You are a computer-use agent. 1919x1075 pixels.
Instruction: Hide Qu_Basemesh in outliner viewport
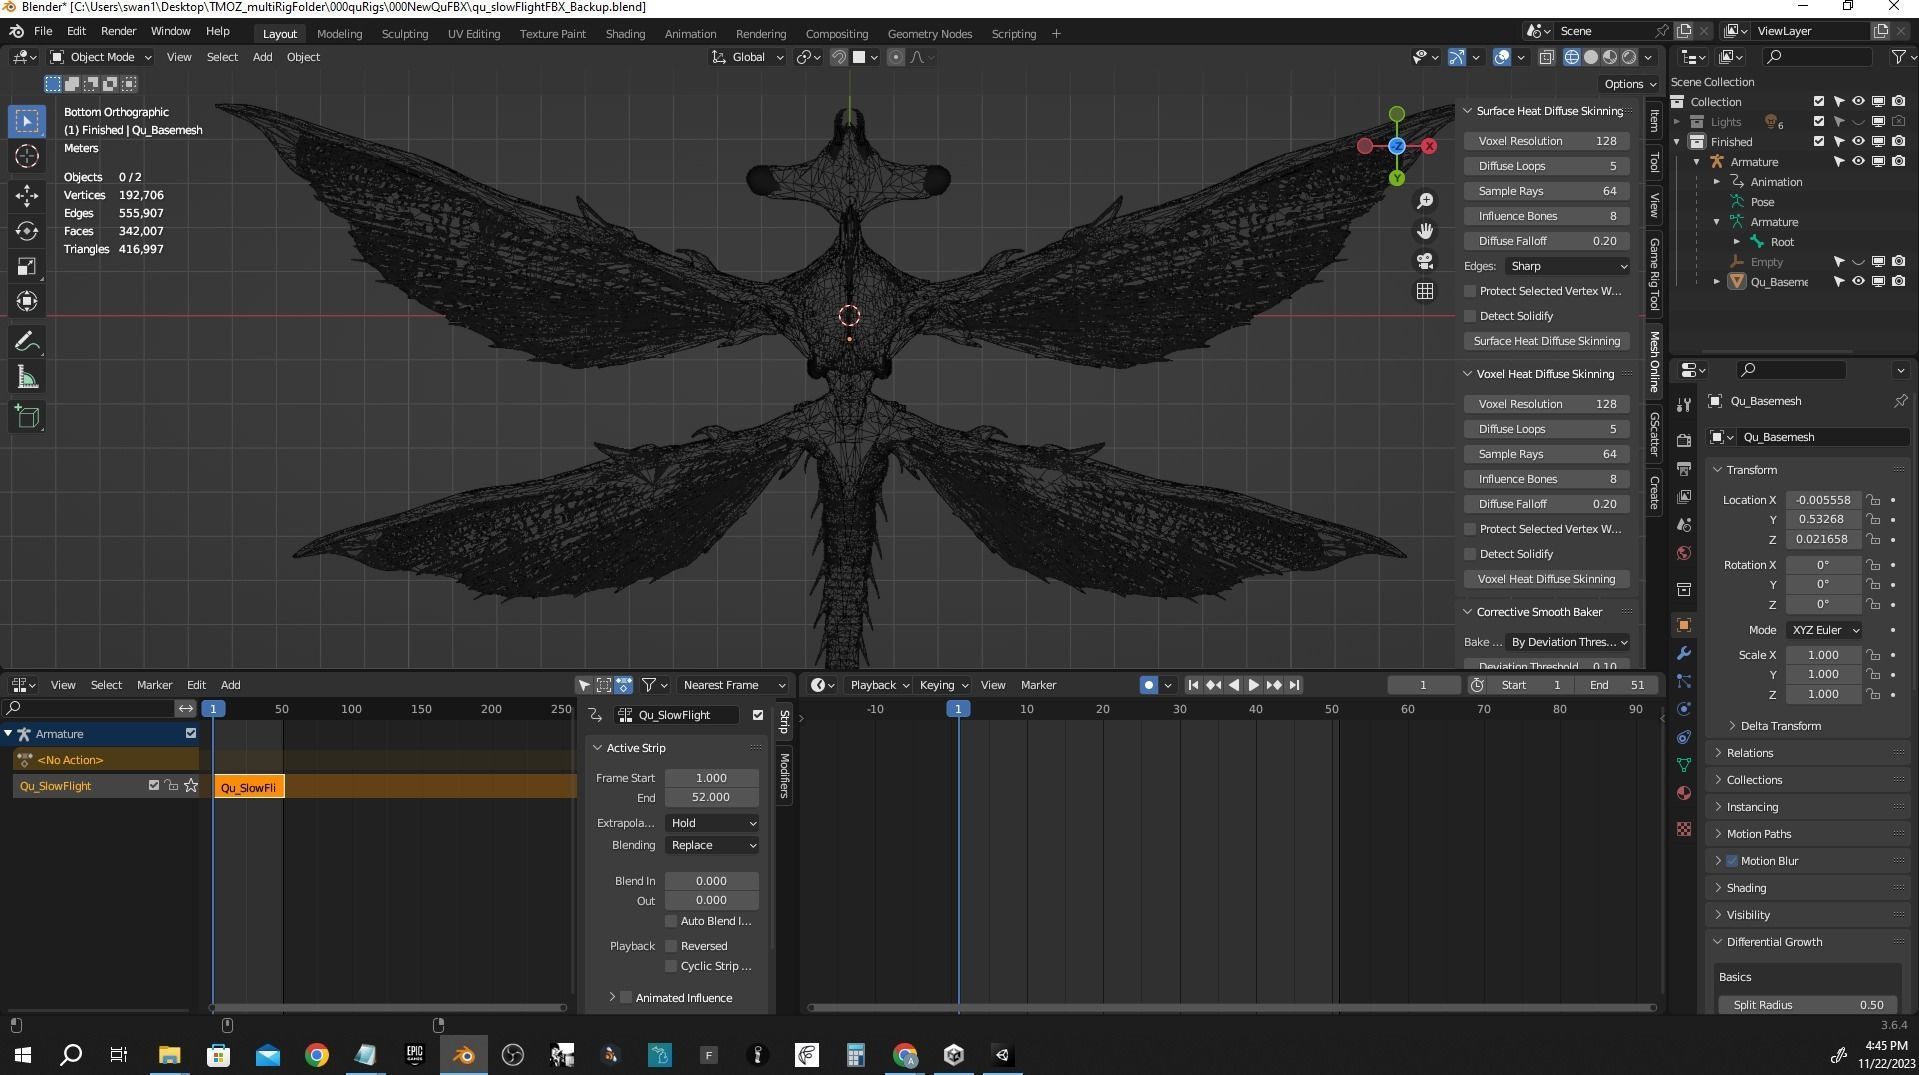point(1858,282)
